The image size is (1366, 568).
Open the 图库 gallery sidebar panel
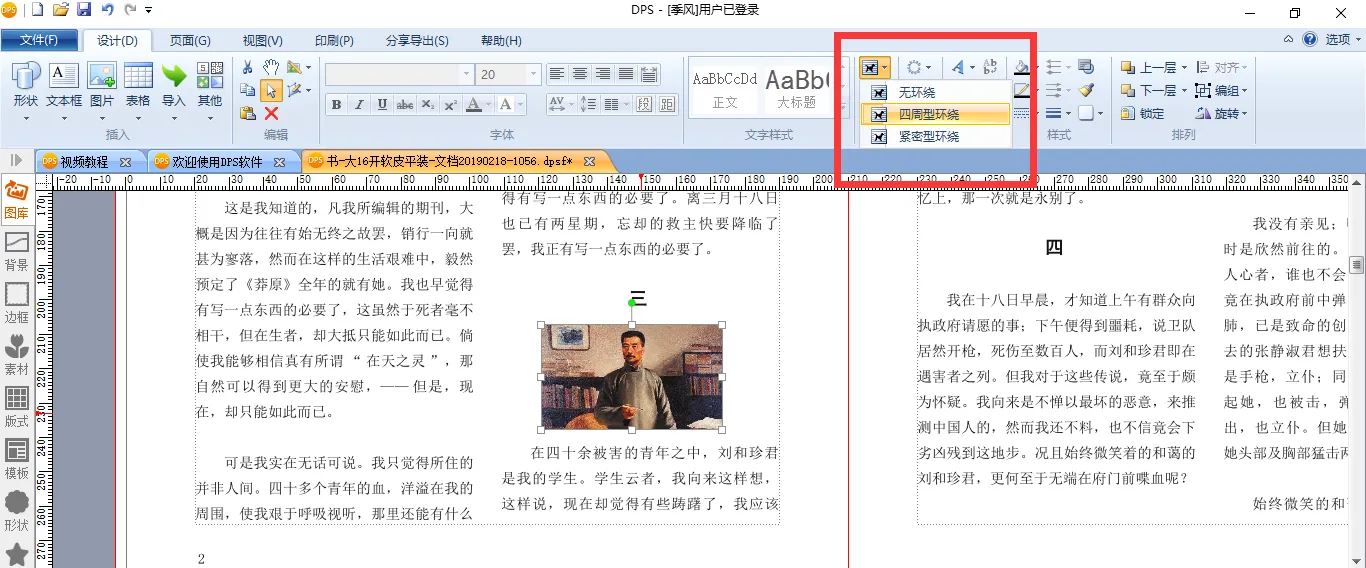(x=17, y=198)
